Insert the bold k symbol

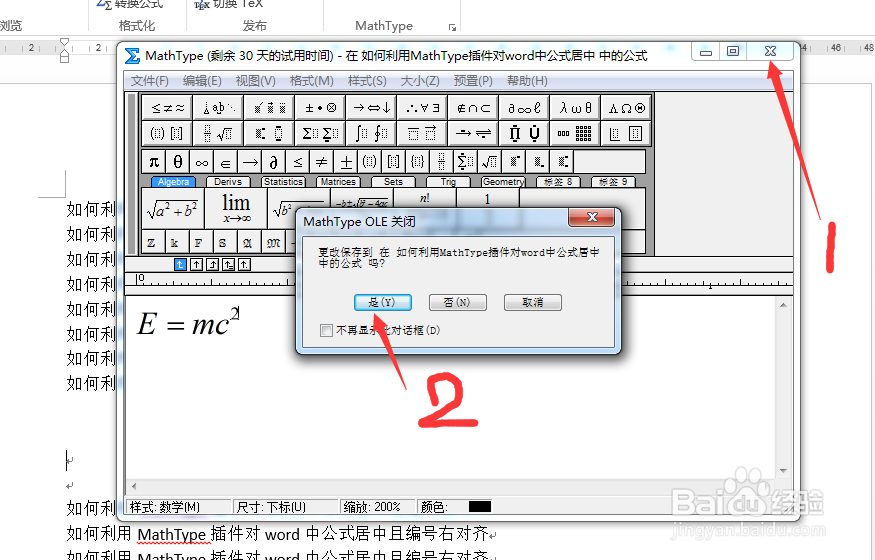[x=175, y=243]
